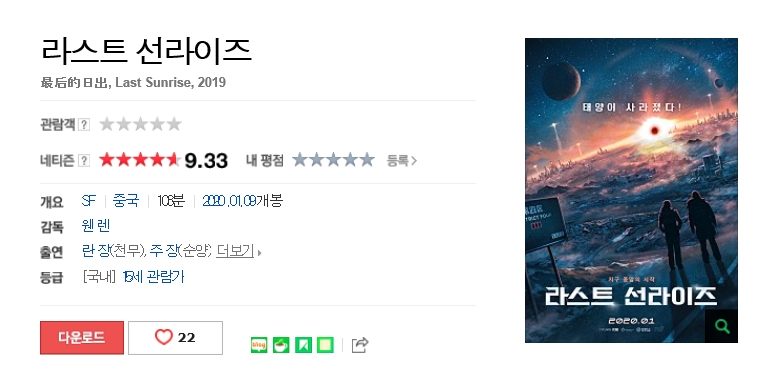Share via Naver cafe cup icon
This screenshot has width=769, height=391.
tap(281, 345)
